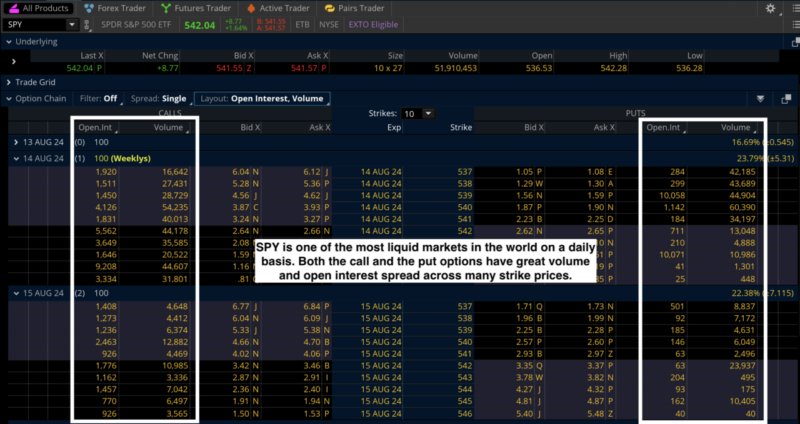Open the SPY symbol dropdown arrow

click(x=72, y=24)
